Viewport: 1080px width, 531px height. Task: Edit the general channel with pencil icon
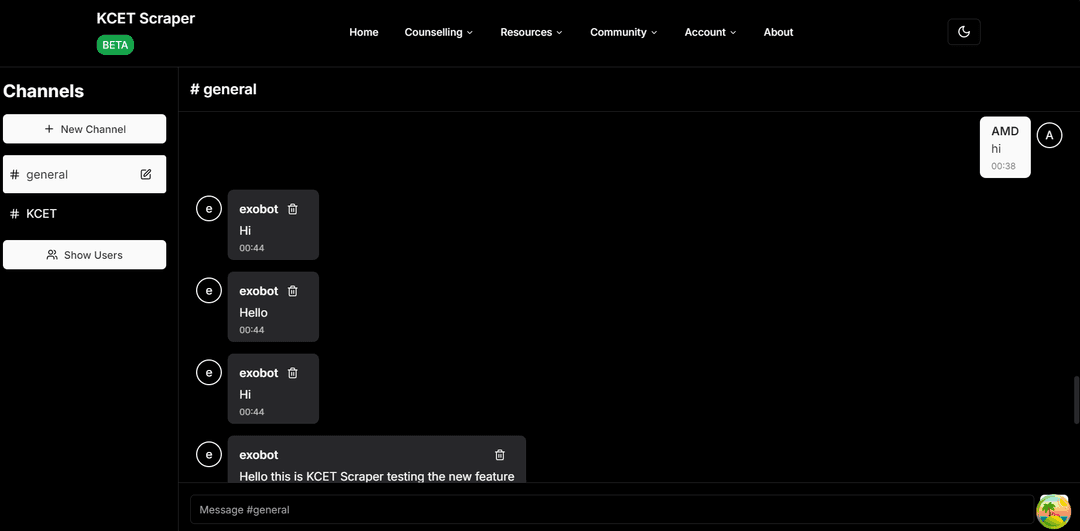click(146, 174)
